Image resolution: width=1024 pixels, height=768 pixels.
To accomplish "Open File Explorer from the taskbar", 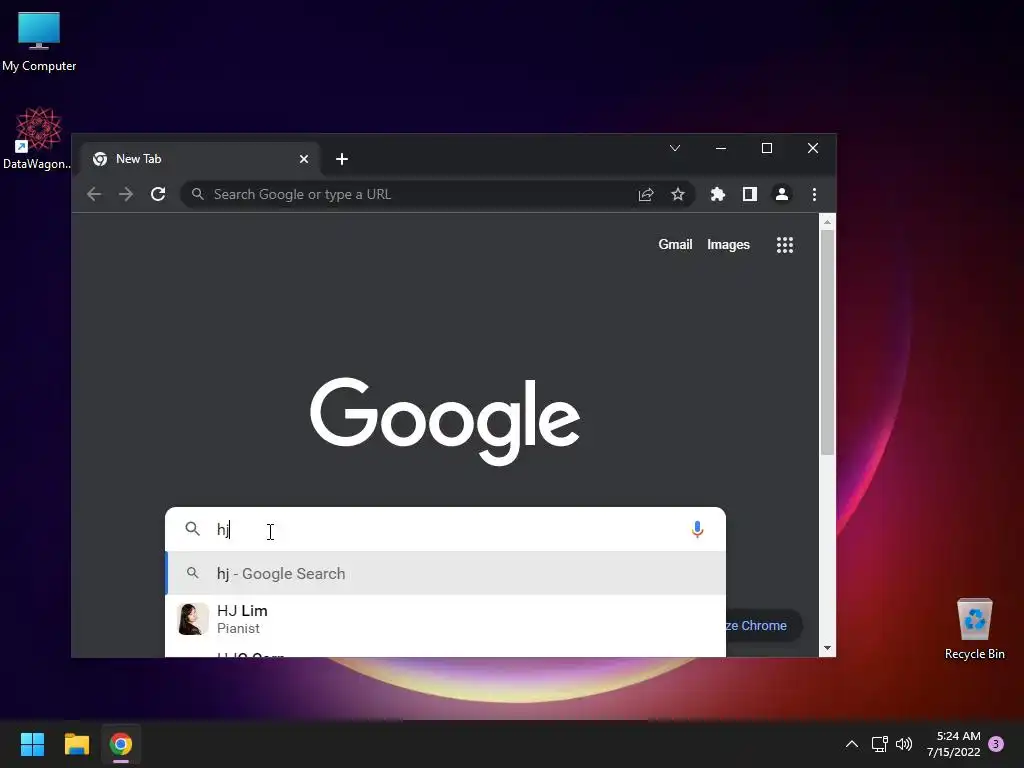I will click(77, 744).
